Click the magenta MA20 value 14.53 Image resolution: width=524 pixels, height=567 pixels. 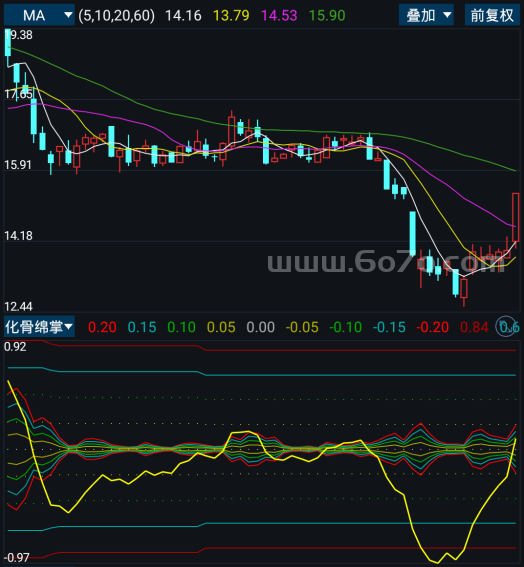tap(279, 16)
